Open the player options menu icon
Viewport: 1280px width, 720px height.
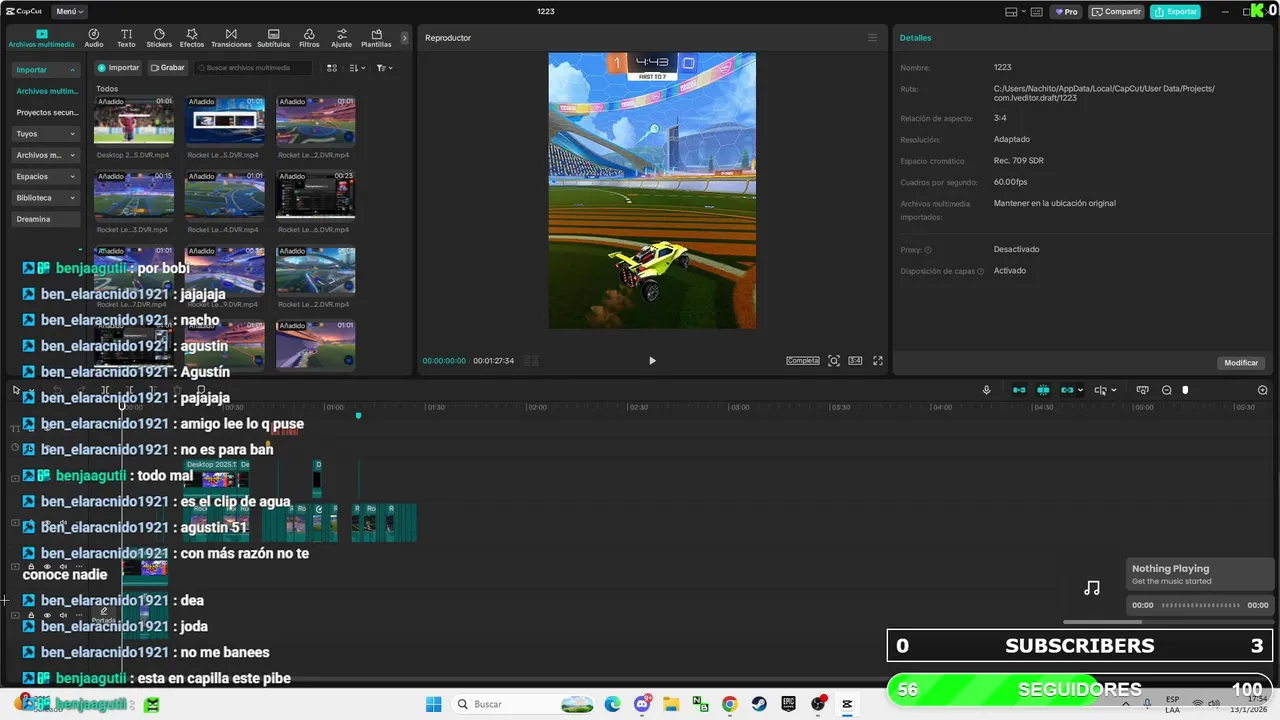click(872, 38)
